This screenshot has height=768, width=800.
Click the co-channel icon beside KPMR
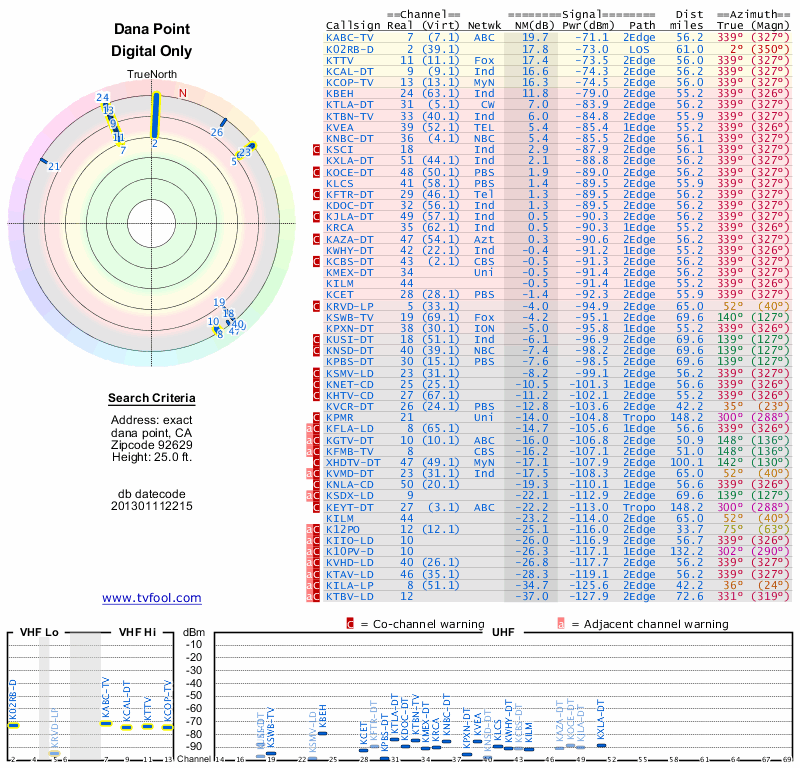pos(316,417)
